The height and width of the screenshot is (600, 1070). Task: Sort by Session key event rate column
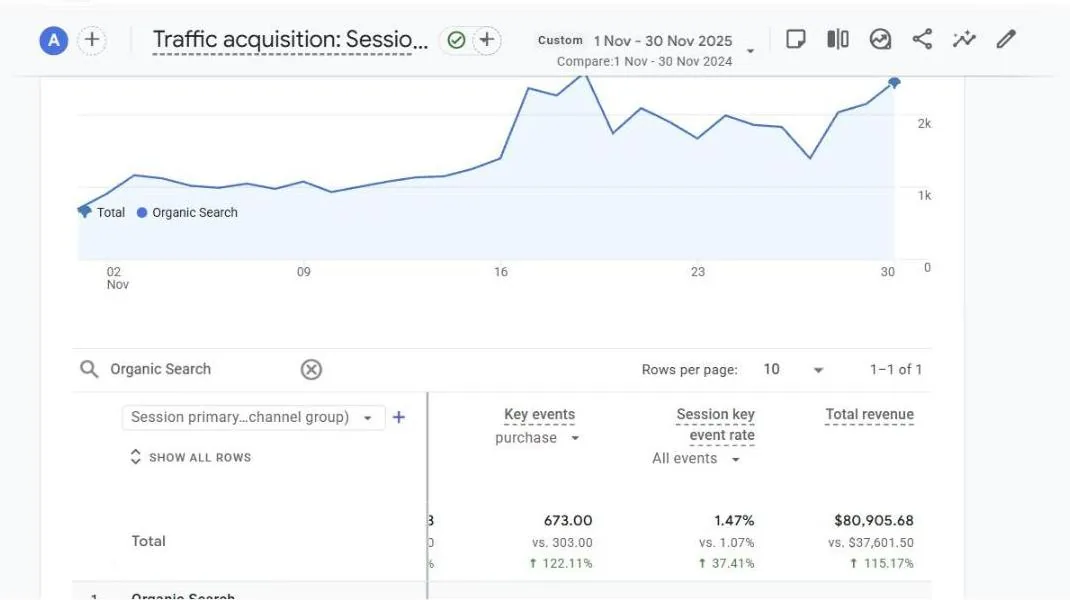[715, 425]
